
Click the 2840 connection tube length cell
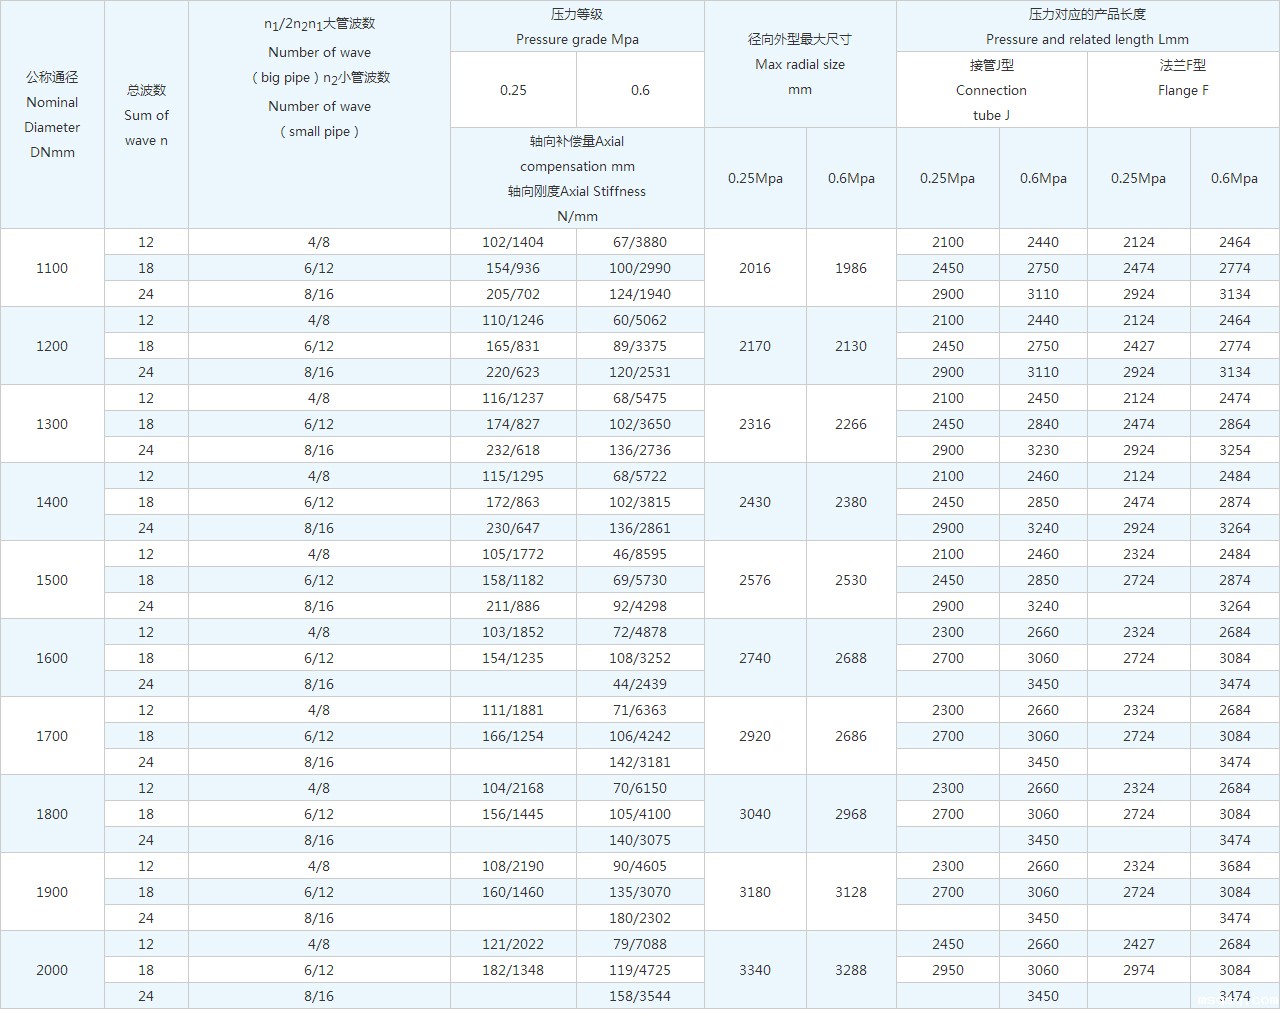(x=1043, y=424)
